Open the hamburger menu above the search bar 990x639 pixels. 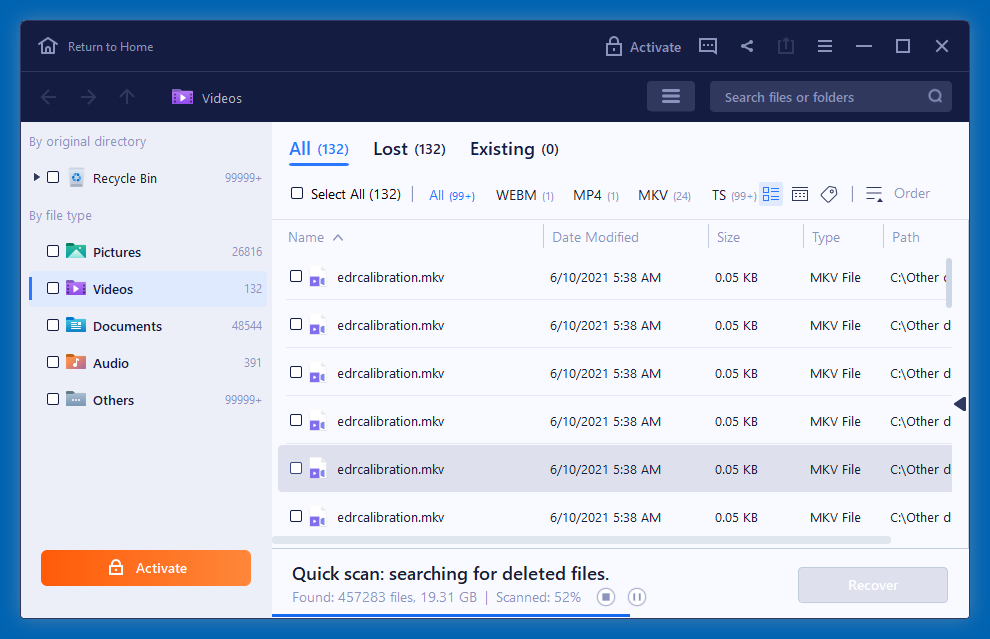coord(670,96)
